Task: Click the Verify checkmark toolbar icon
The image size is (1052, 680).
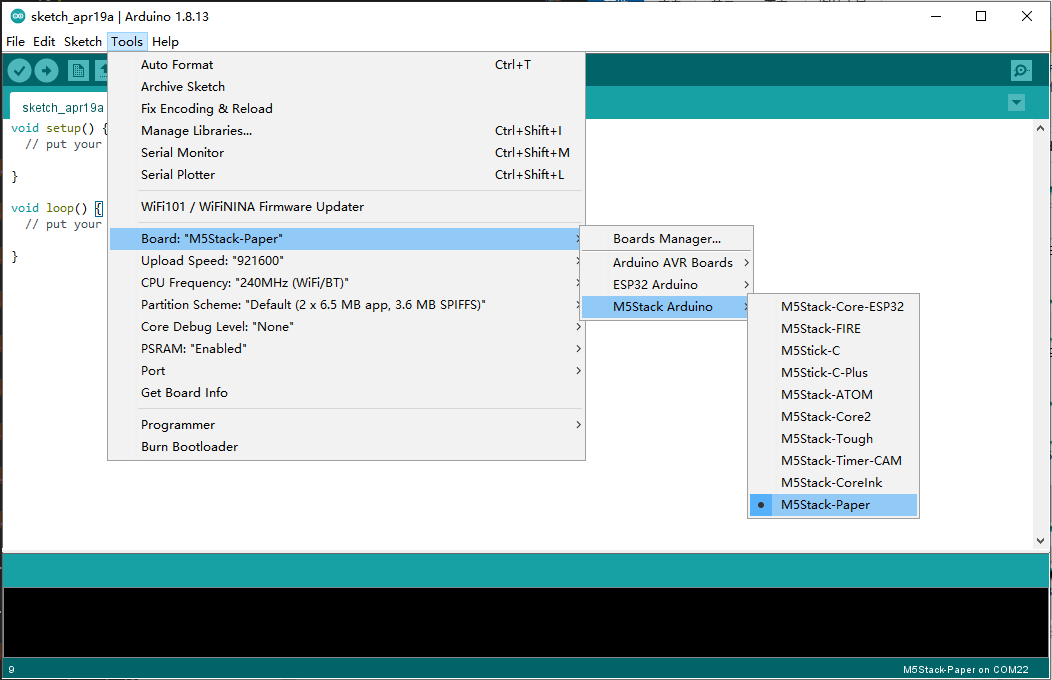Action: click(x=19, y=70)
